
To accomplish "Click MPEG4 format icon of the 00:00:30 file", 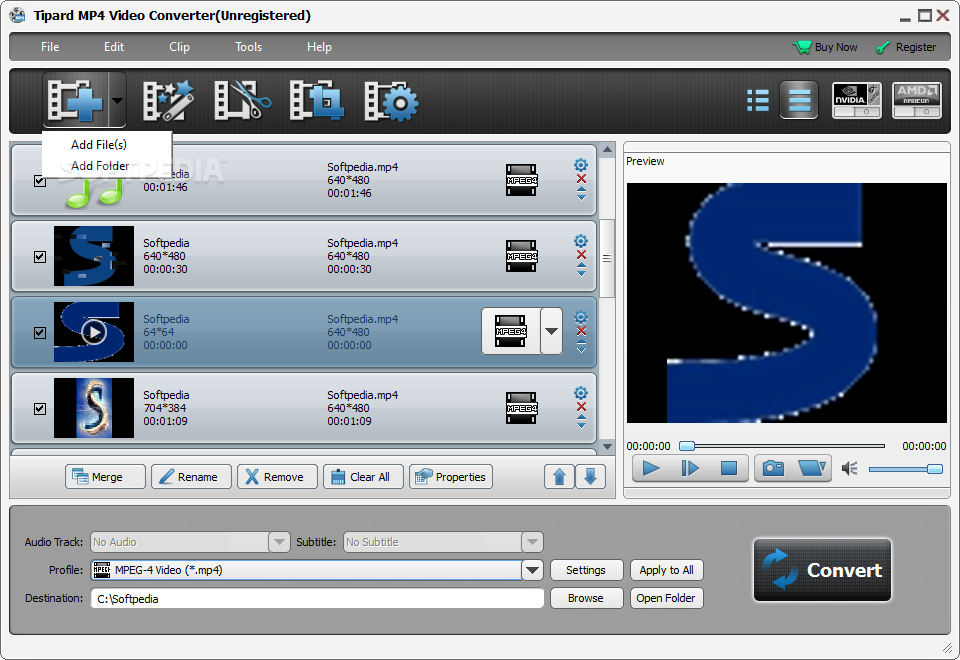I will tap(522, 256).
